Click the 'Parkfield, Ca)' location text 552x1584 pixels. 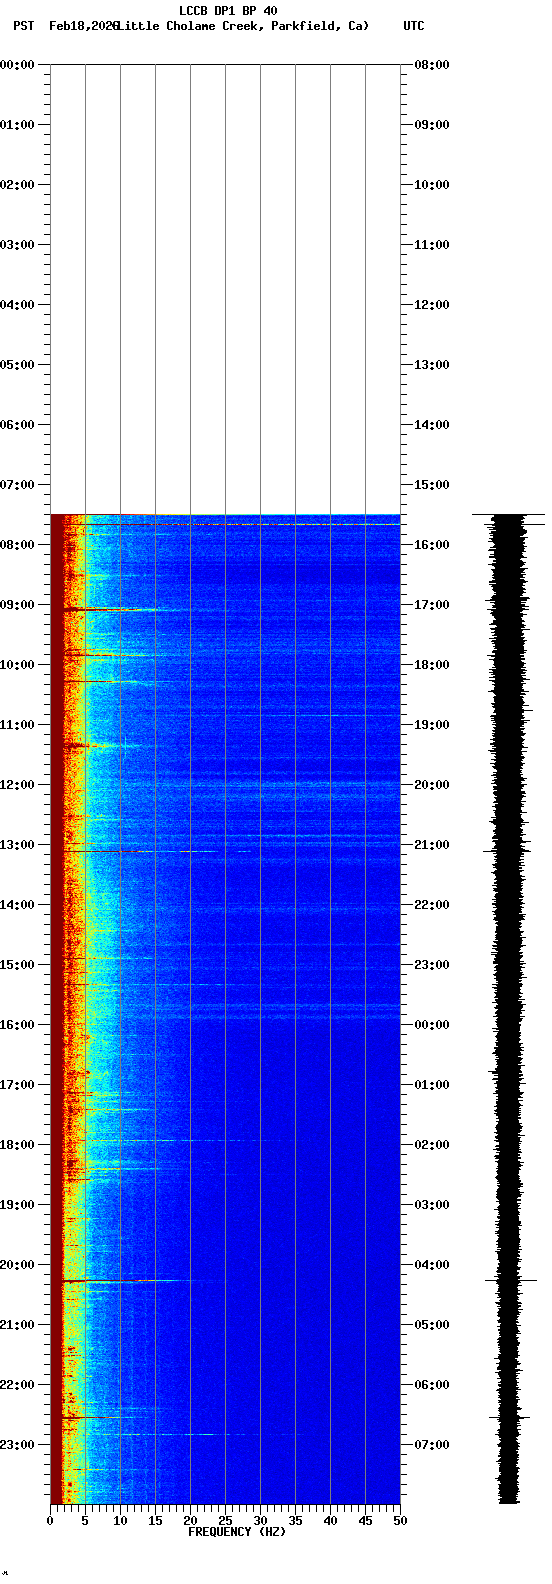click(320, 26)
